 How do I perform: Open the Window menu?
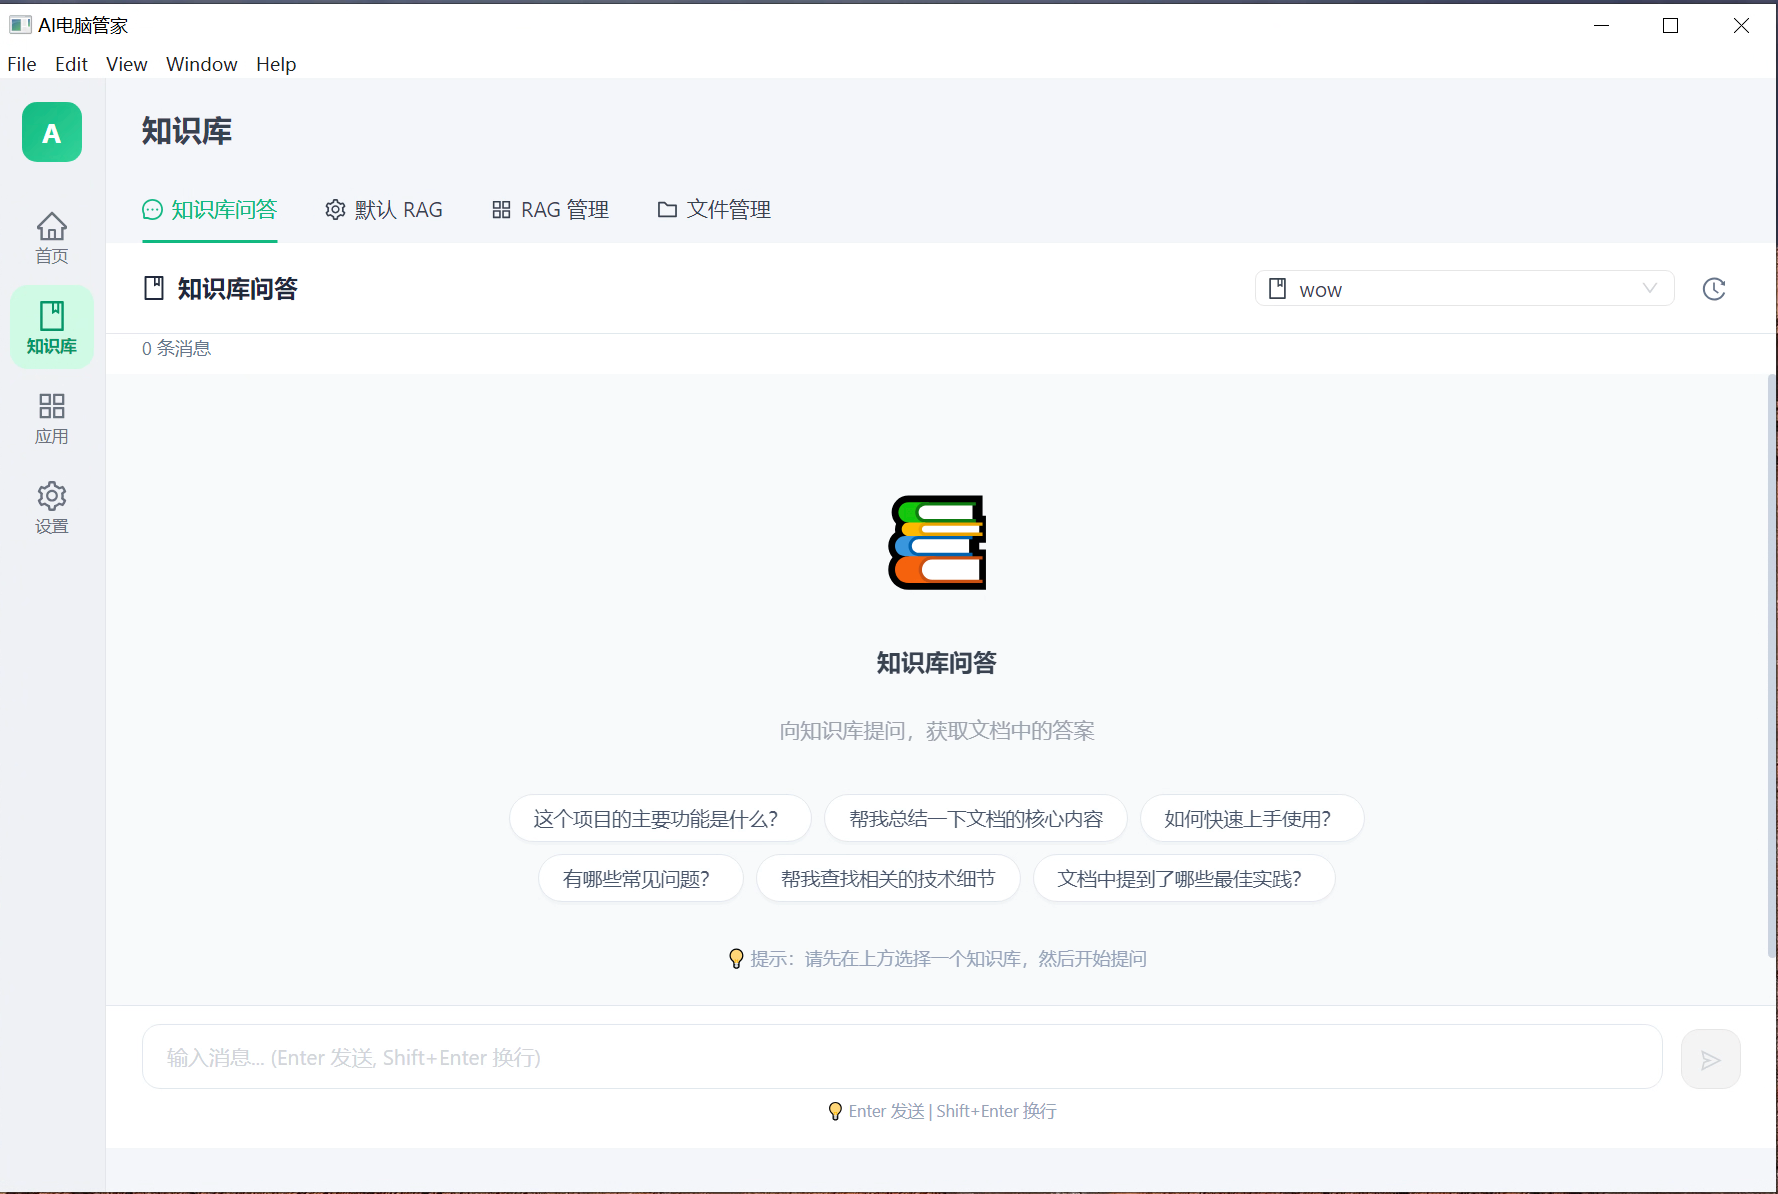[x=201, y=63]
